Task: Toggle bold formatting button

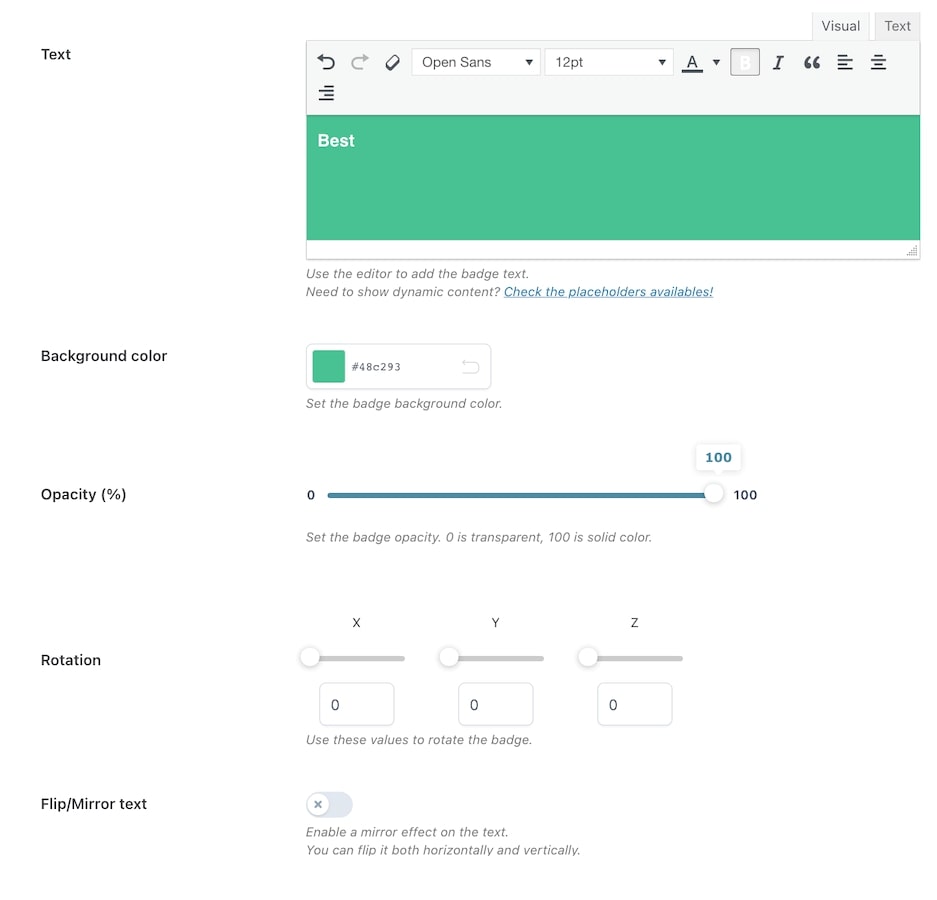Action: 745,62
